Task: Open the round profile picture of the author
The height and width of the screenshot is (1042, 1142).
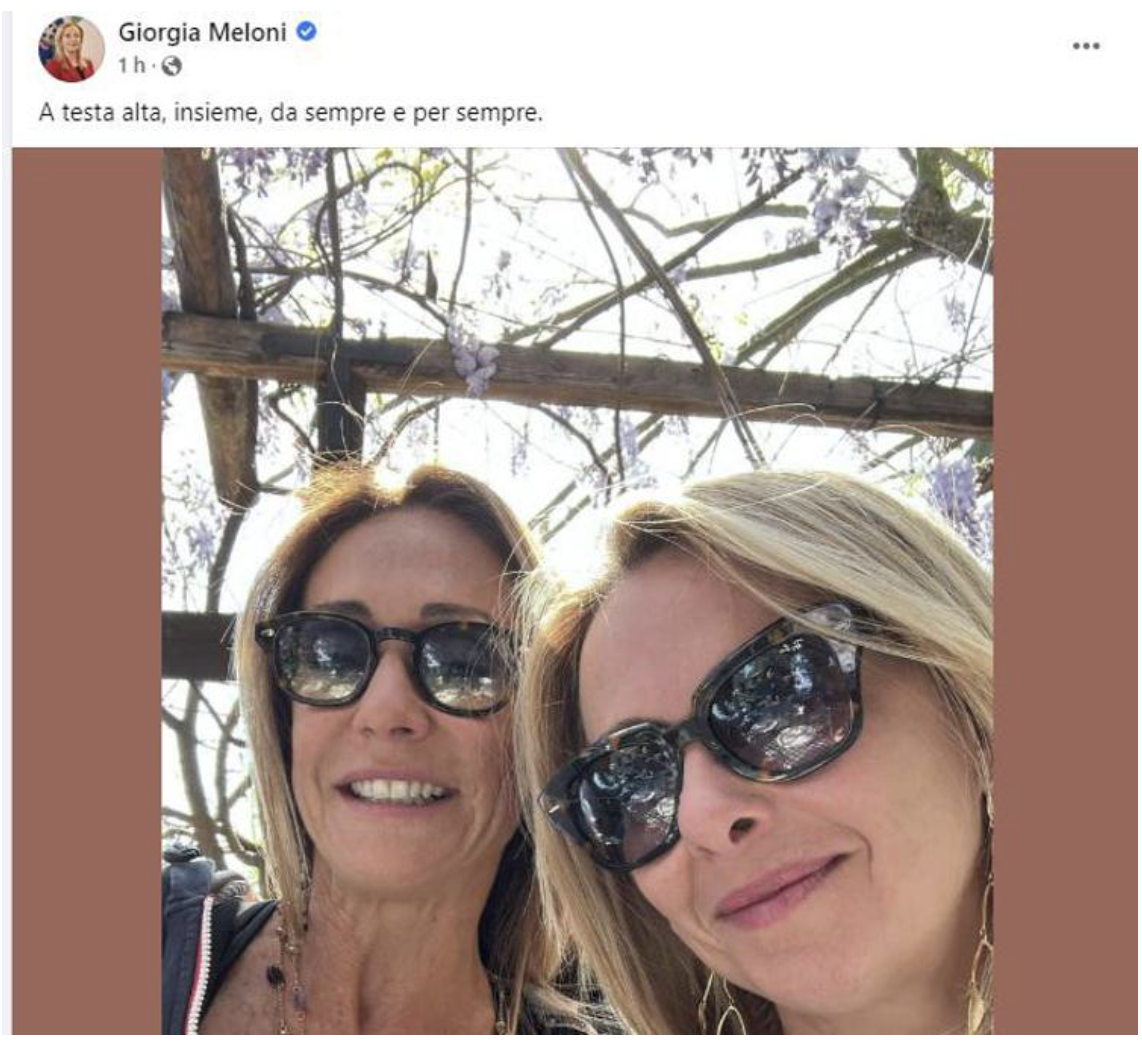Action: pyautogui.click(x=71, y=49)
